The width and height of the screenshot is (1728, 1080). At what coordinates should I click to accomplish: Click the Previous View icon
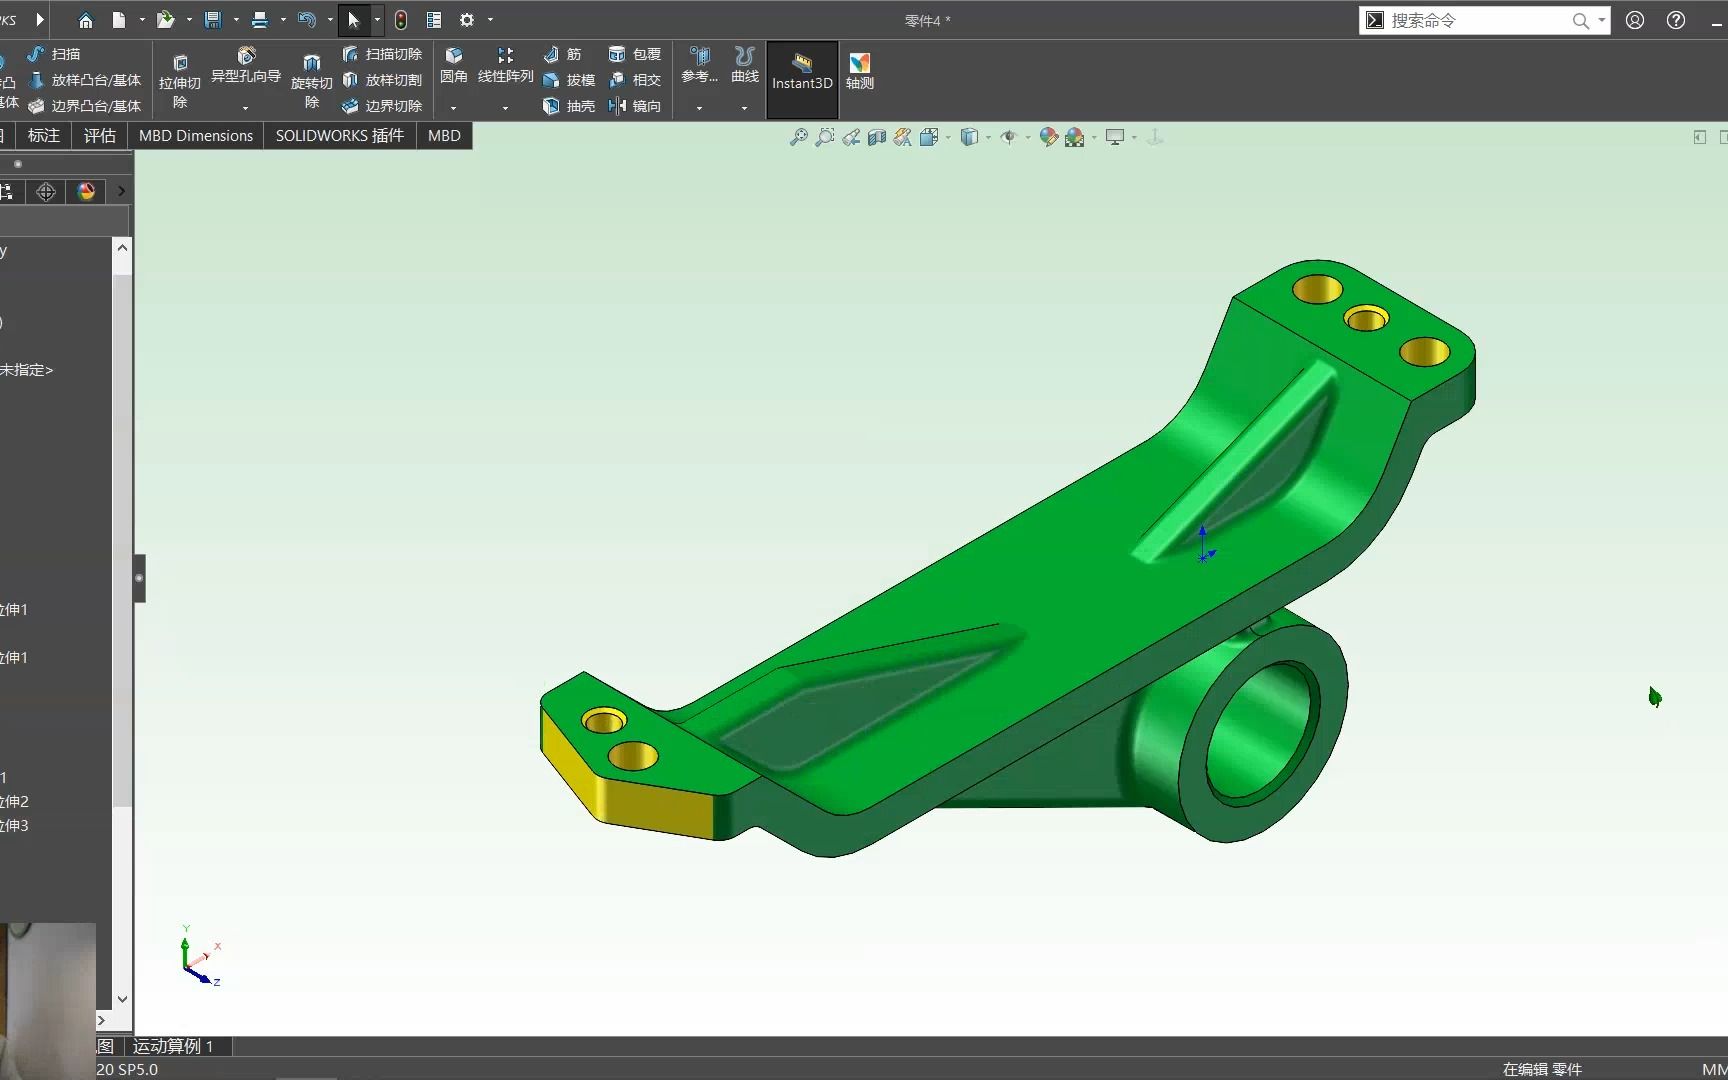(851, 137)
